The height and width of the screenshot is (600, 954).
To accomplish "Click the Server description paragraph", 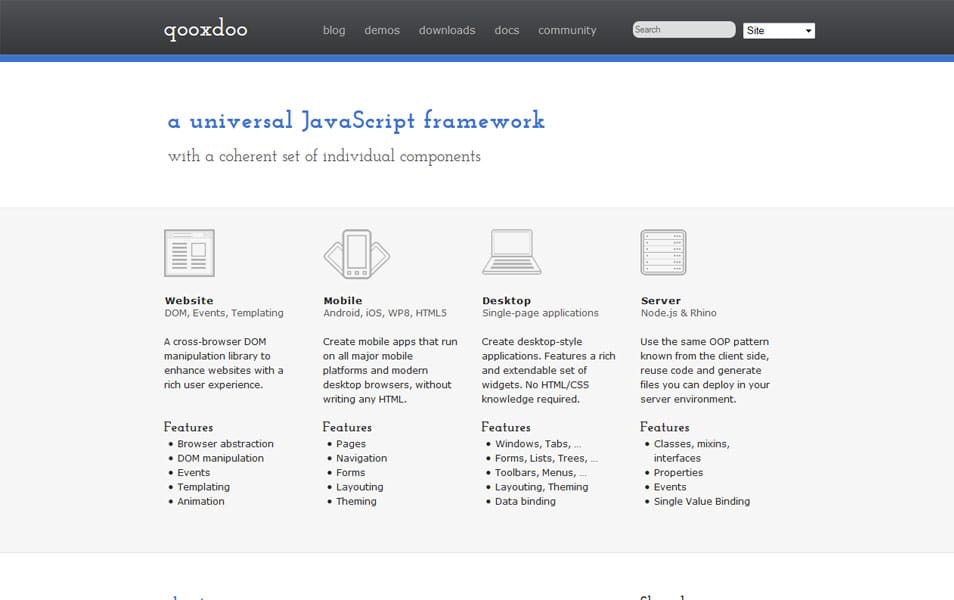I will (x=705, y=371).
